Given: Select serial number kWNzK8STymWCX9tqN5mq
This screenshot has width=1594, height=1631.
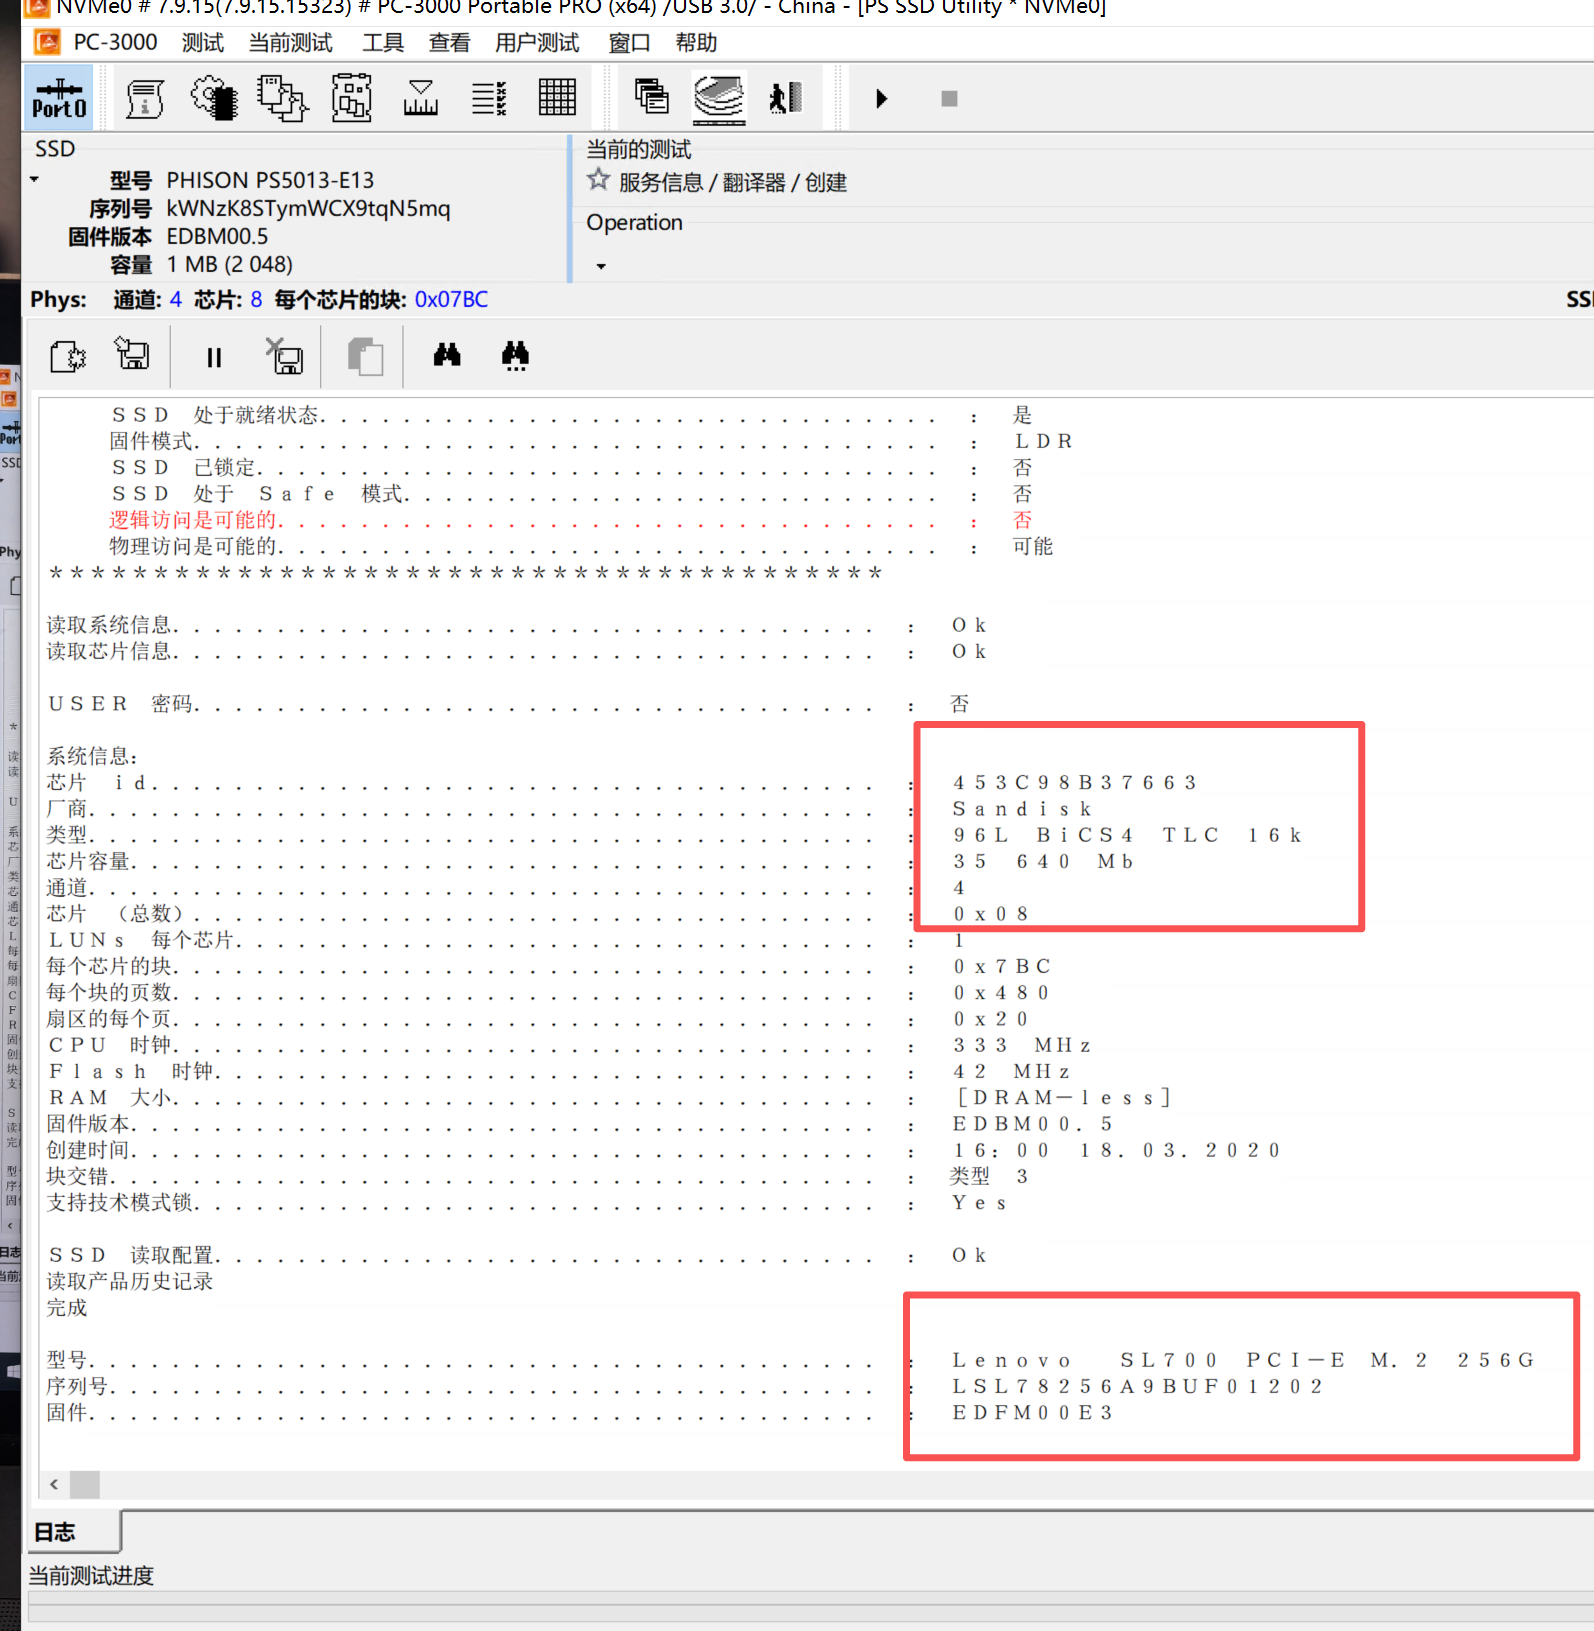Looking at the screenshot, I should click(x=308, y=208).
